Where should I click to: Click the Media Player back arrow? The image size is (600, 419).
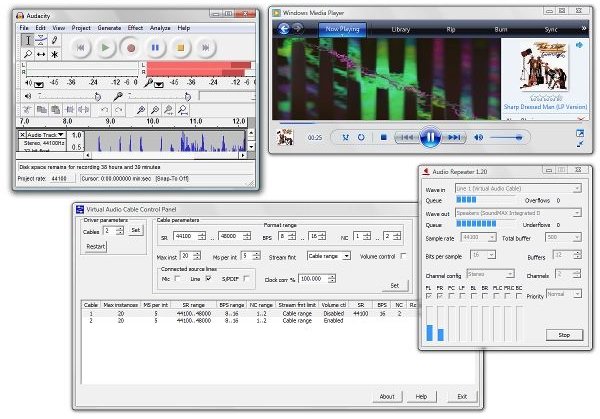pos(284,29)
